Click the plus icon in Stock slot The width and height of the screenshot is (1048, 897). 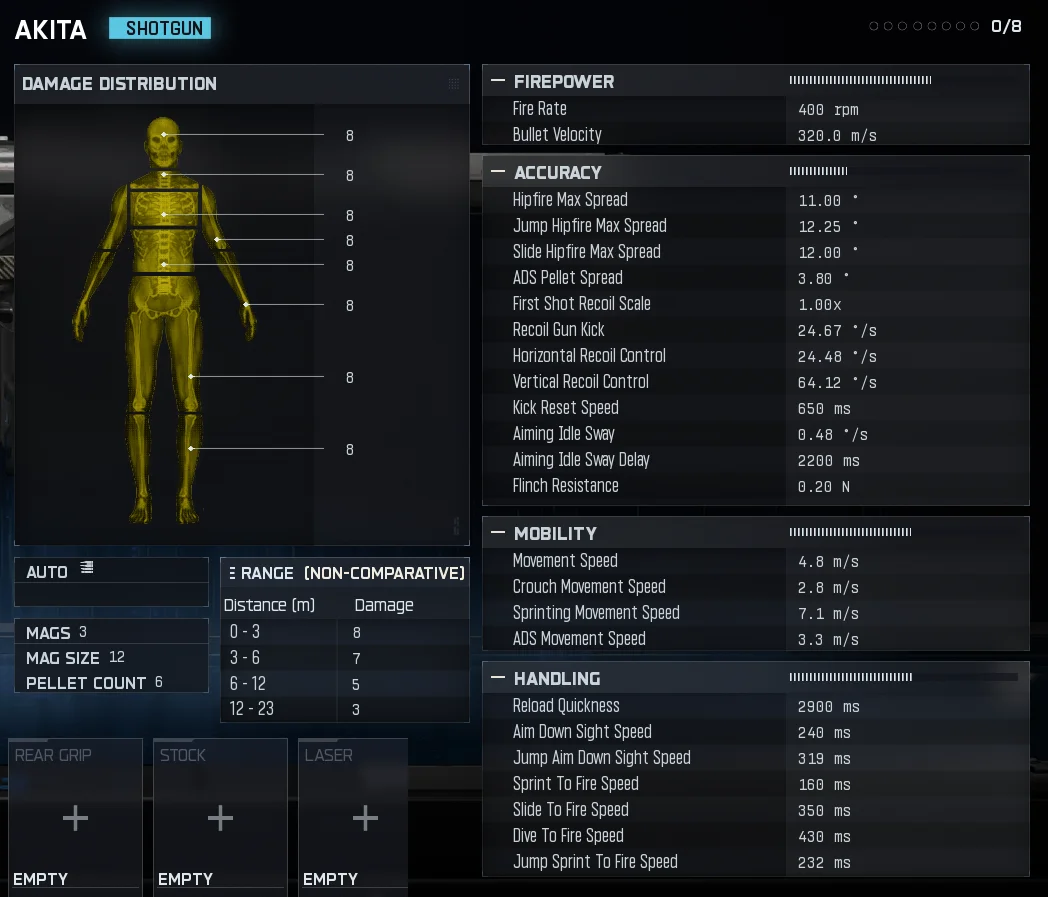tap(220, 818)
